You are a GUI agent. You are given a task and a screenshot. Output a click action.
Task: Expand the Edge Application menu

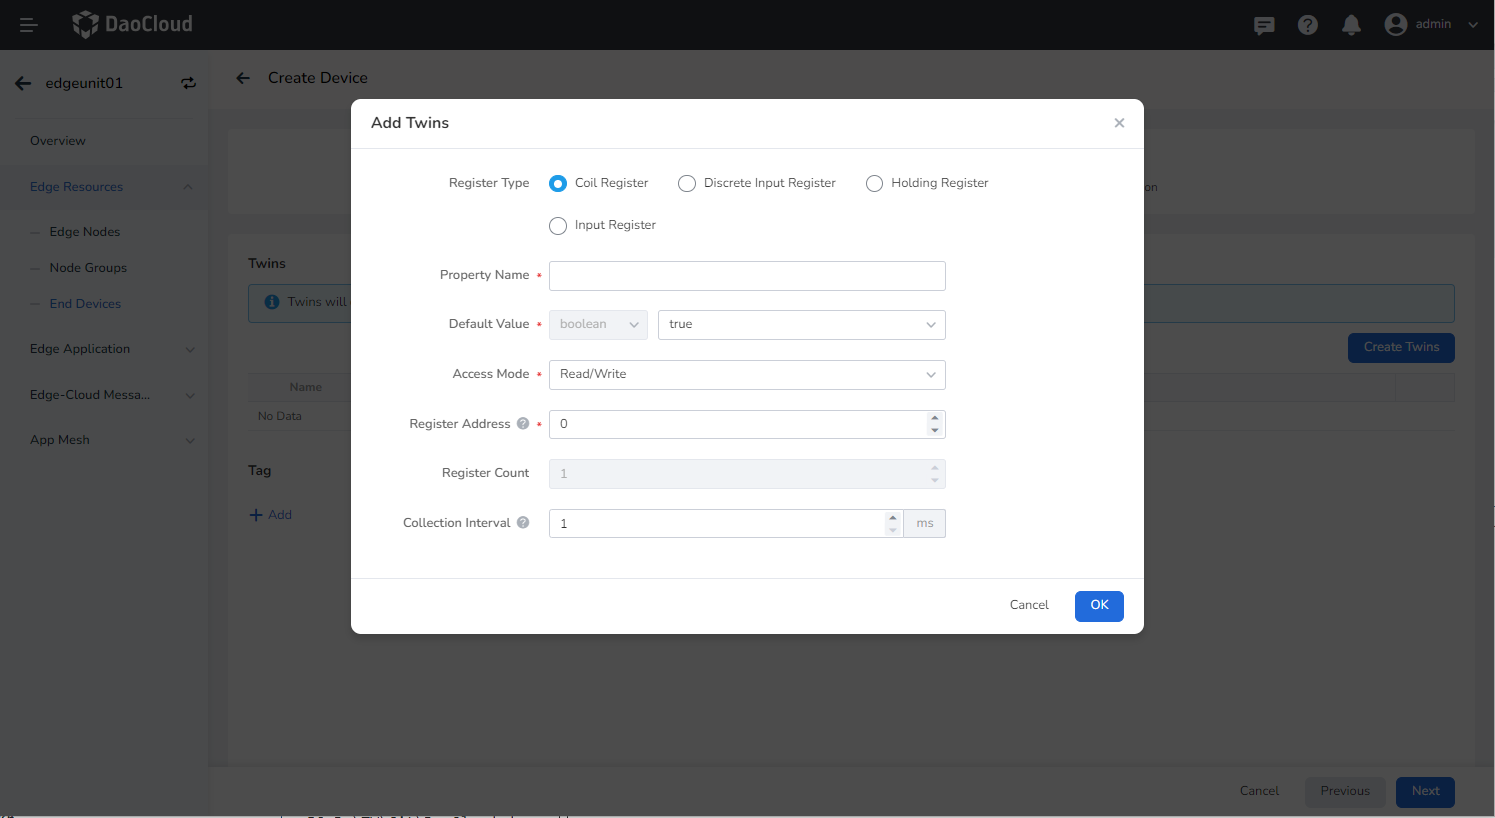[x=104, y=349]
